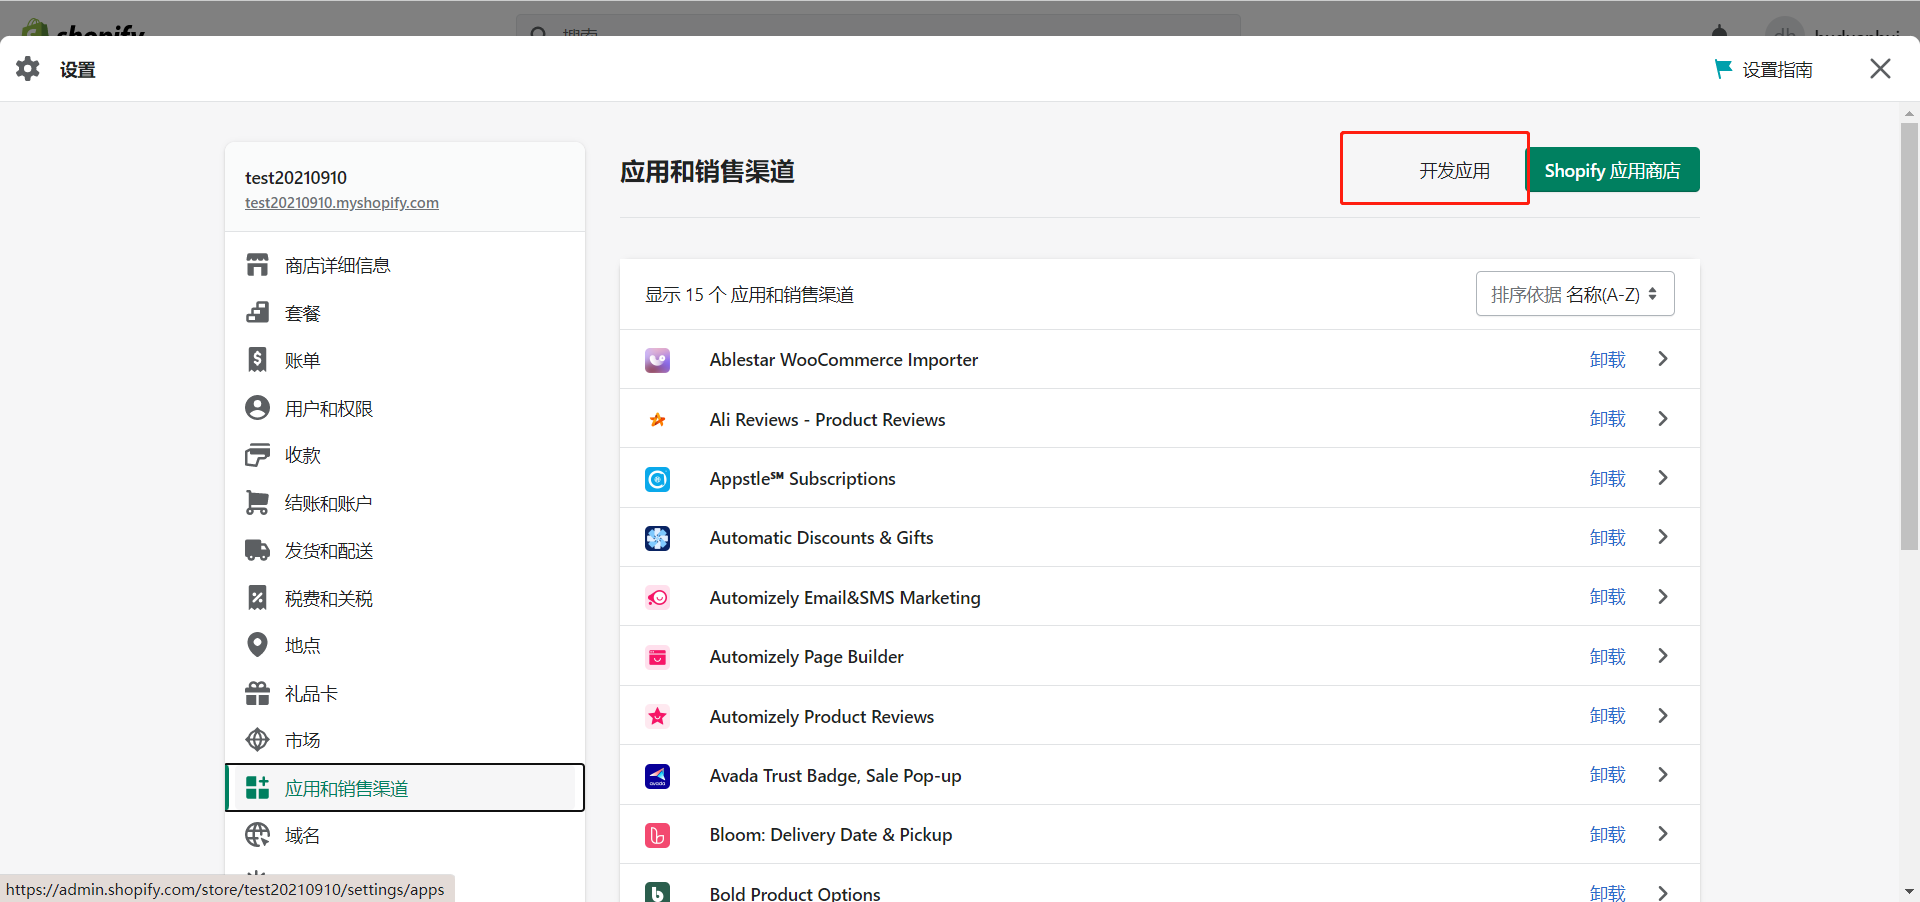
Task: Click Avada Trust Badge app icon
Action: click(x=657, y=776)
